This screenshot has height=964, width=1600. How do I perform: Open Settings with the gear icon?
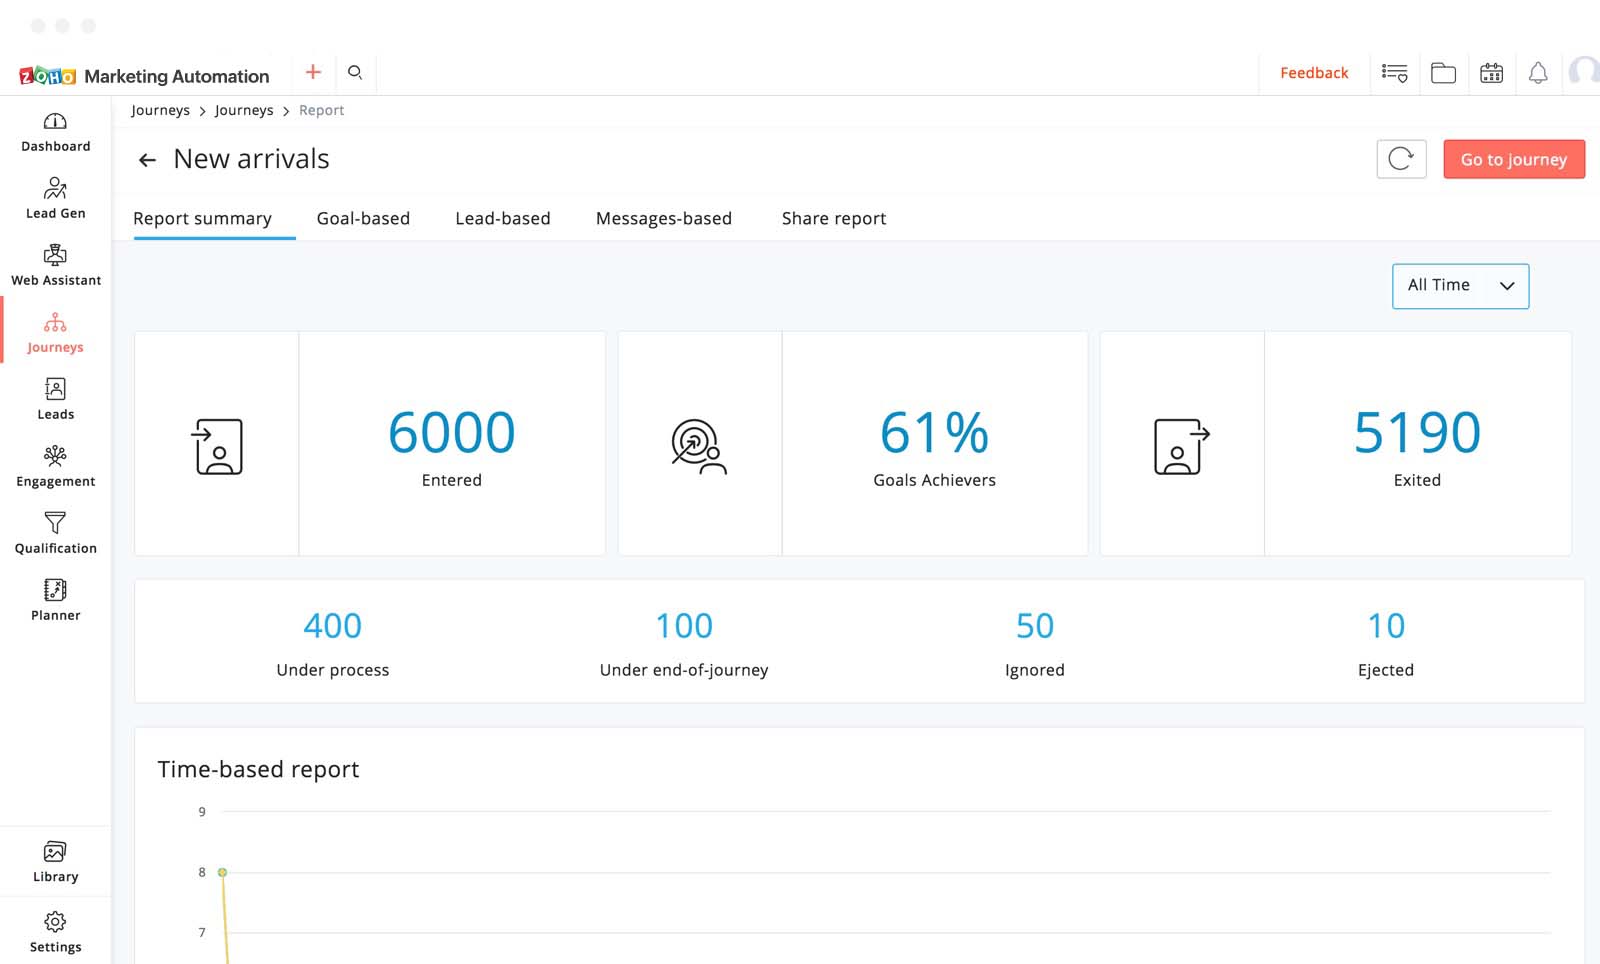pyautogui.click(x=55, y=932)
